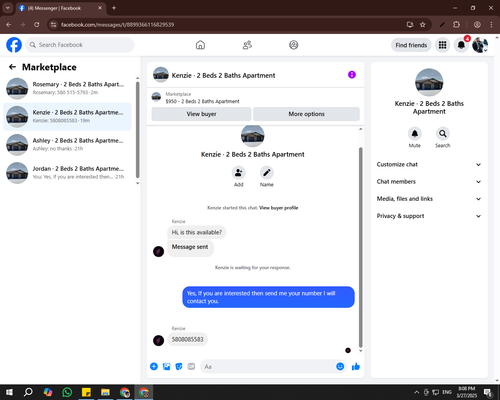Click the More options button

[306, 114]
